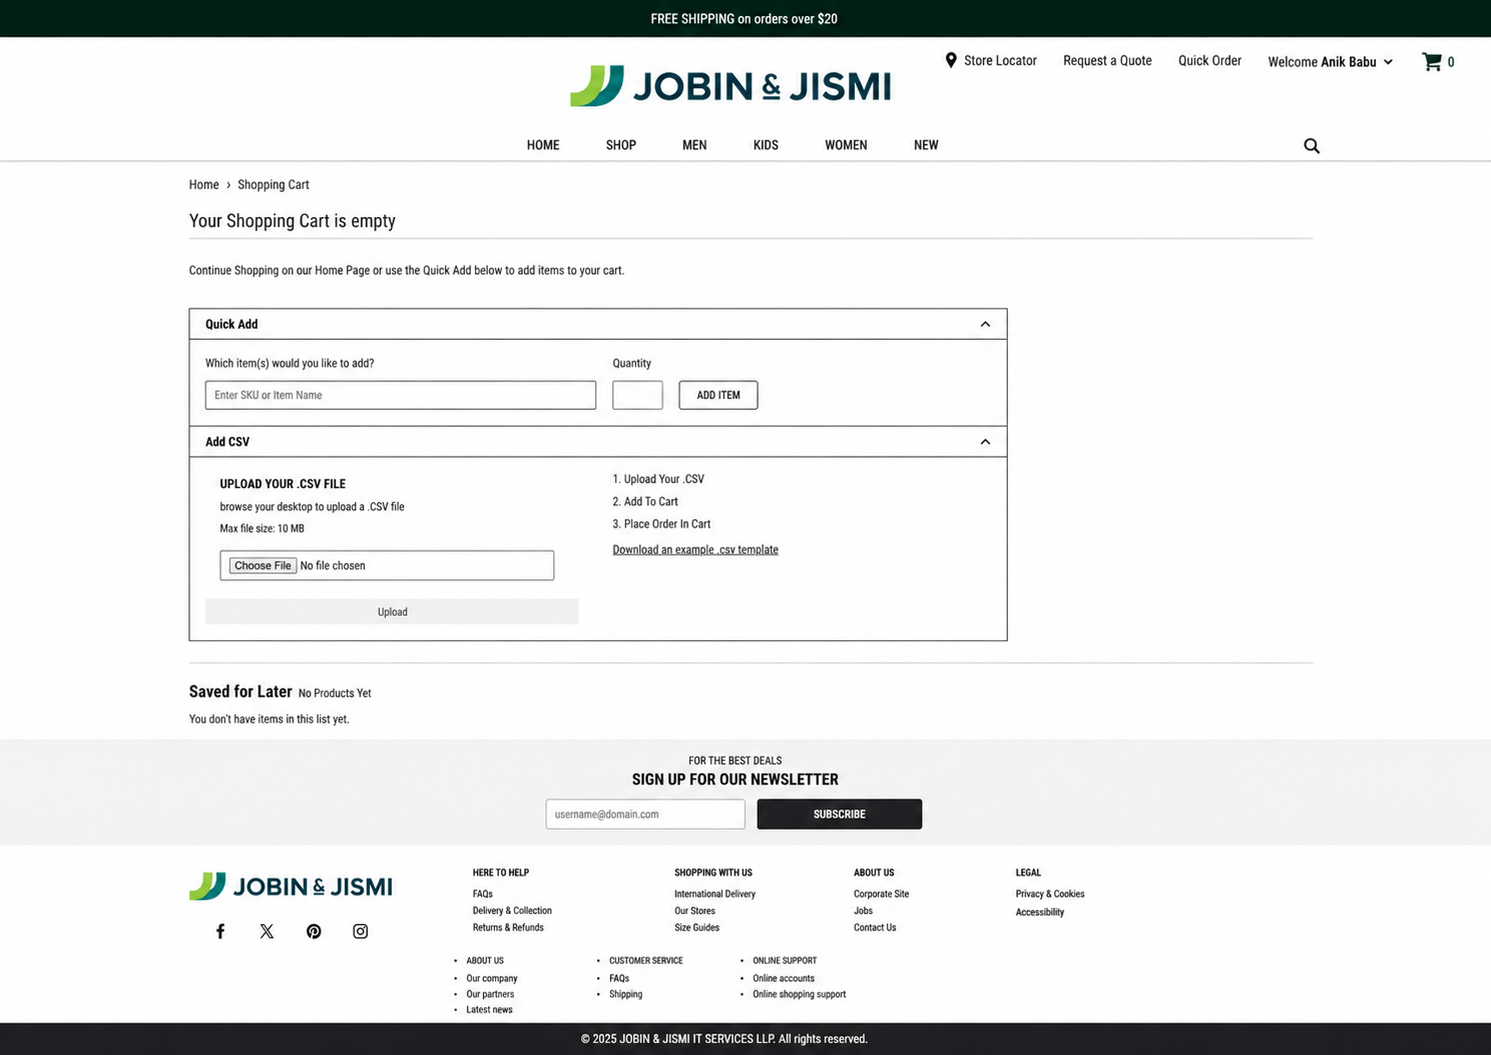Select the KIDS navigation item
This screenshot has width=1491, height=1055.
point(766,145)
